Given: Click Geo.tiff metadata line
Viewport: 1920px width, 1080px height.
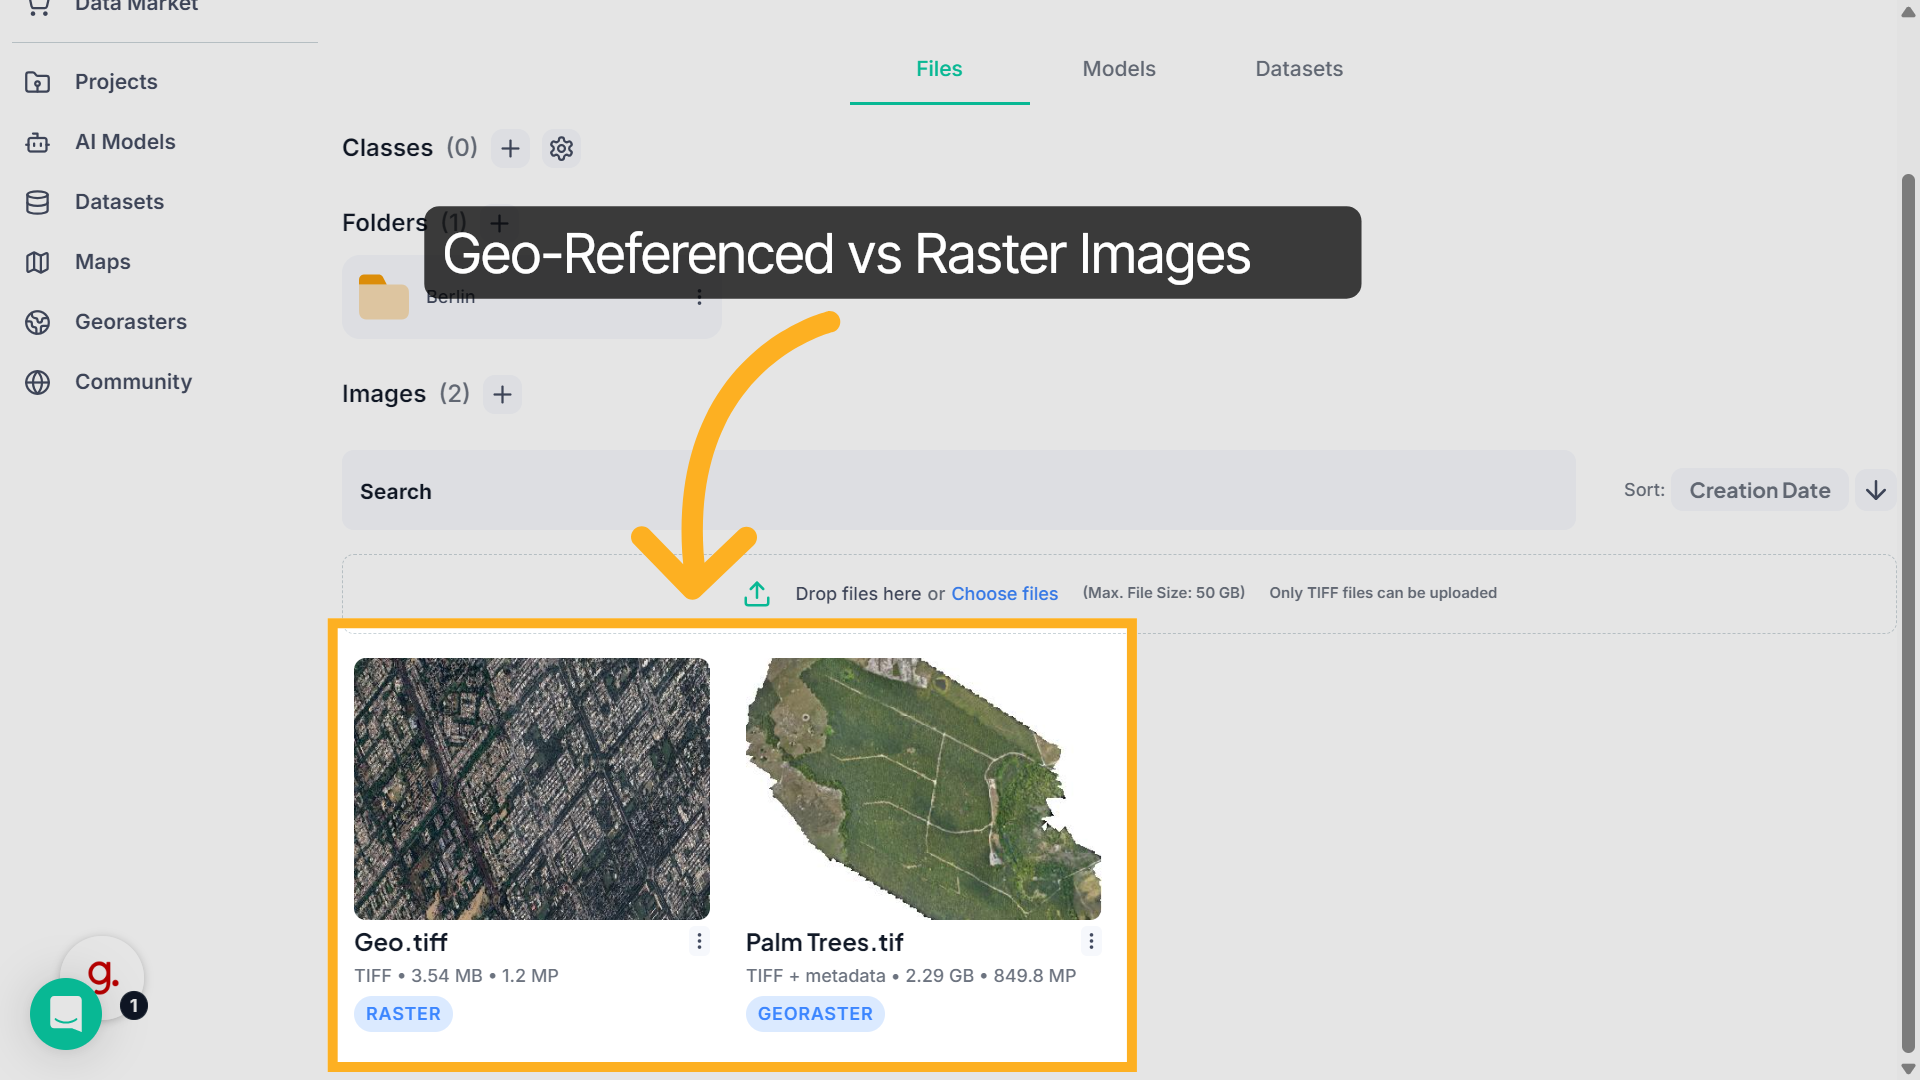Looking at the screenshot, I should pos(456,976).
